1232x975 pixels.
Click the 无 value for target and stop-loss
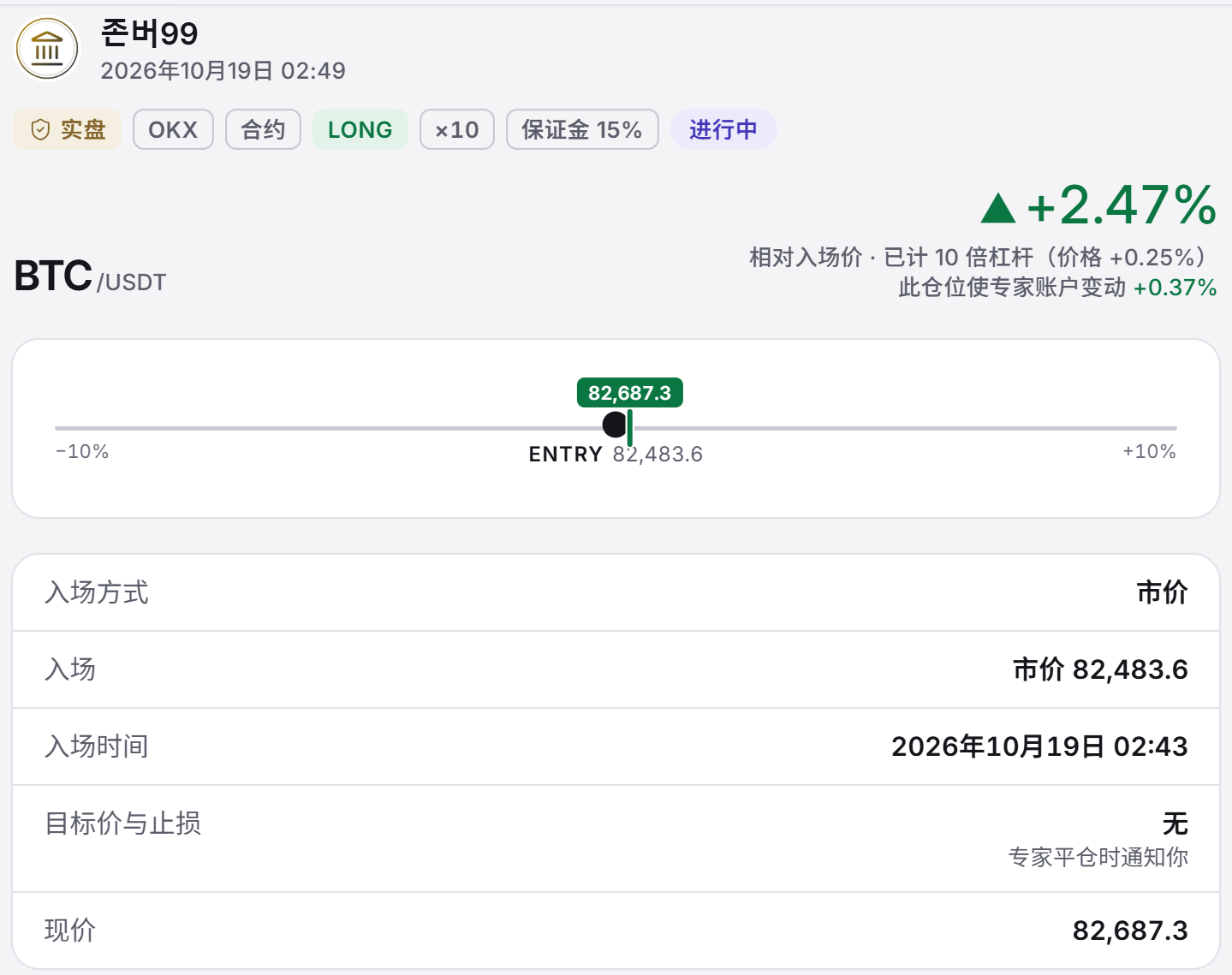(x=1175, y=824)
